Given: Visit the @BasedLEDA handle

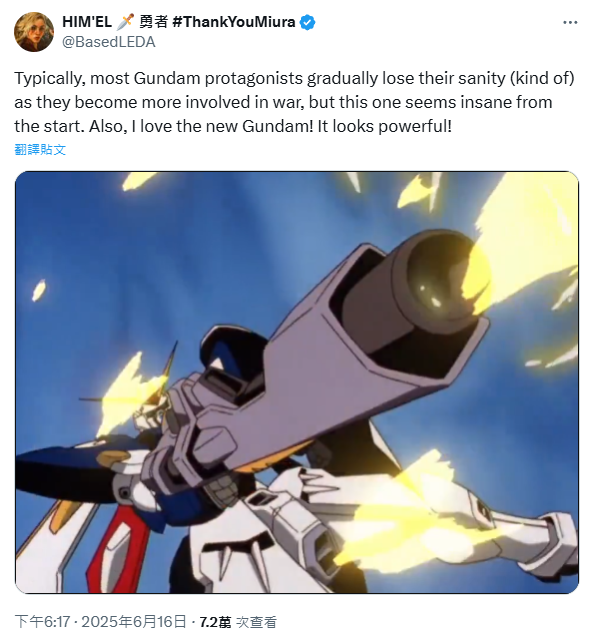Looking at the screenshot, I should (108, 42).
